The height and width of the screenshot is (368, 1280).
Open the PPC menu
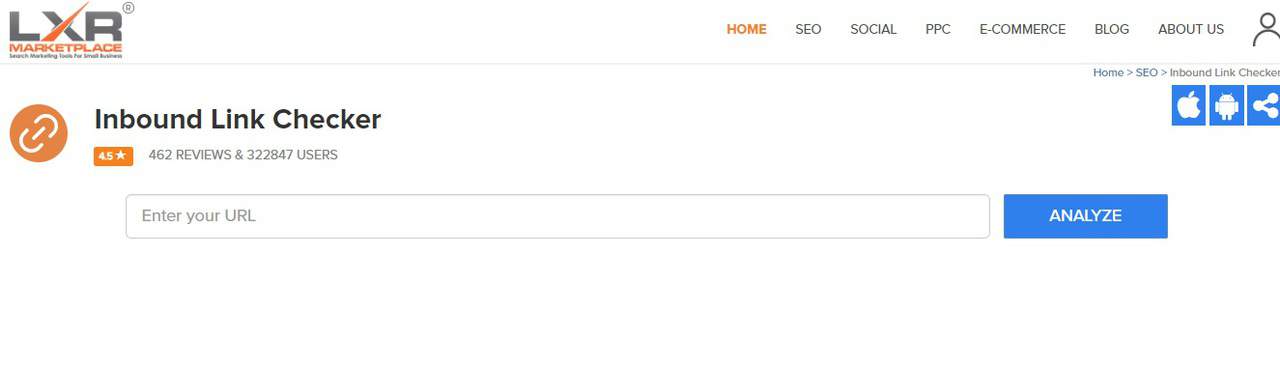938,29
